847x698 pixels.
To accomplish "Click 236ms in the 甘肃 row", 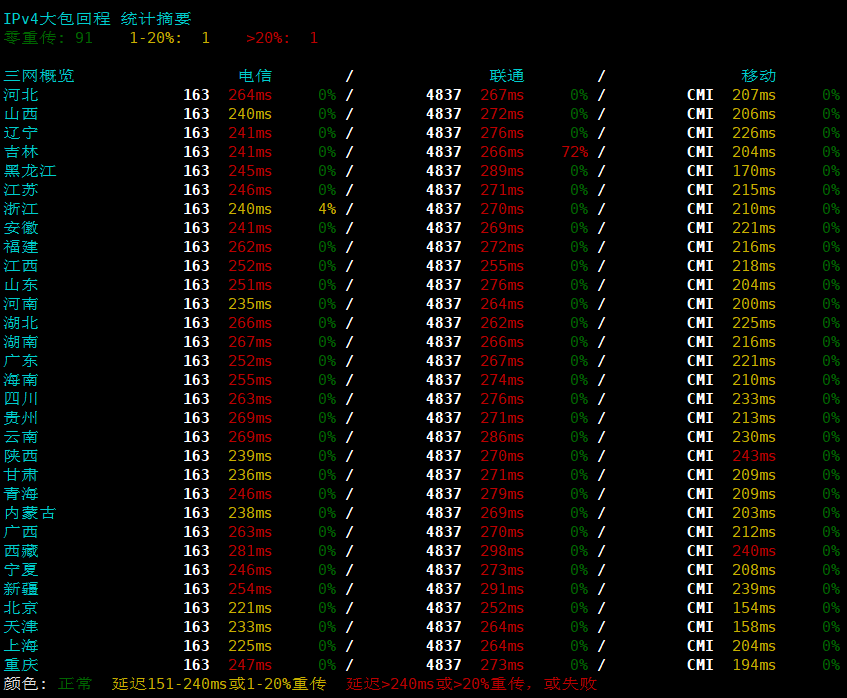I will 250,475.
